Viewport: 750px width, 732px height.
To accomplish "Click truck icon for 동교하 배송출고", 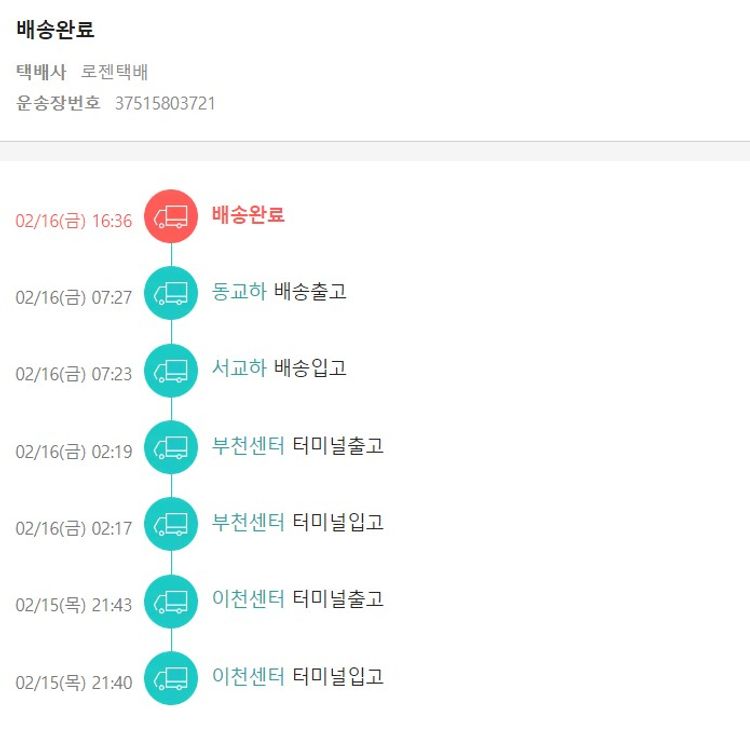I will [x=171, y=293].
